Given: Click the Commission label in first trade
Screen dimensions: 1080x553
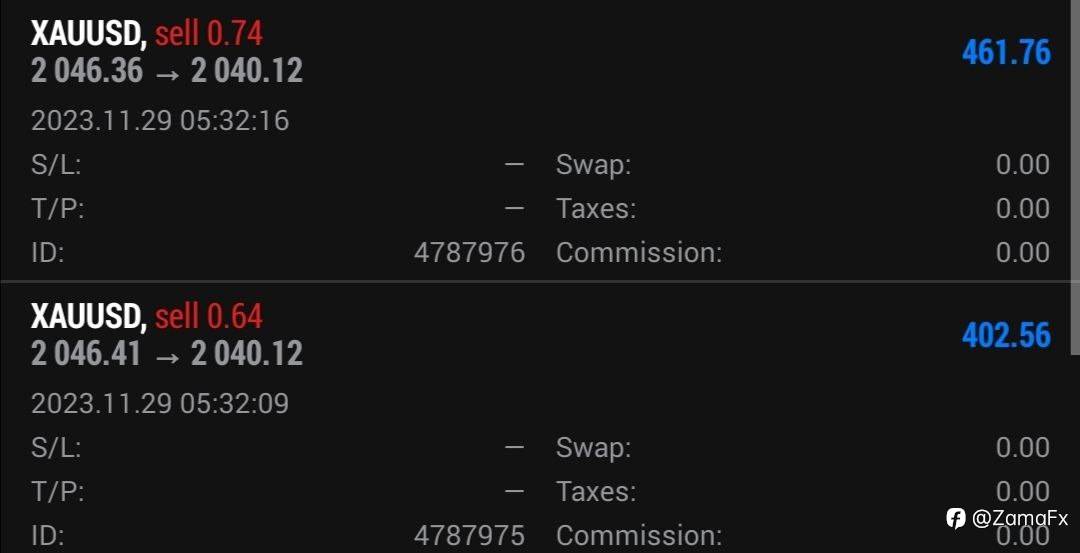Looking at the screenshot, I should point(639,253).
